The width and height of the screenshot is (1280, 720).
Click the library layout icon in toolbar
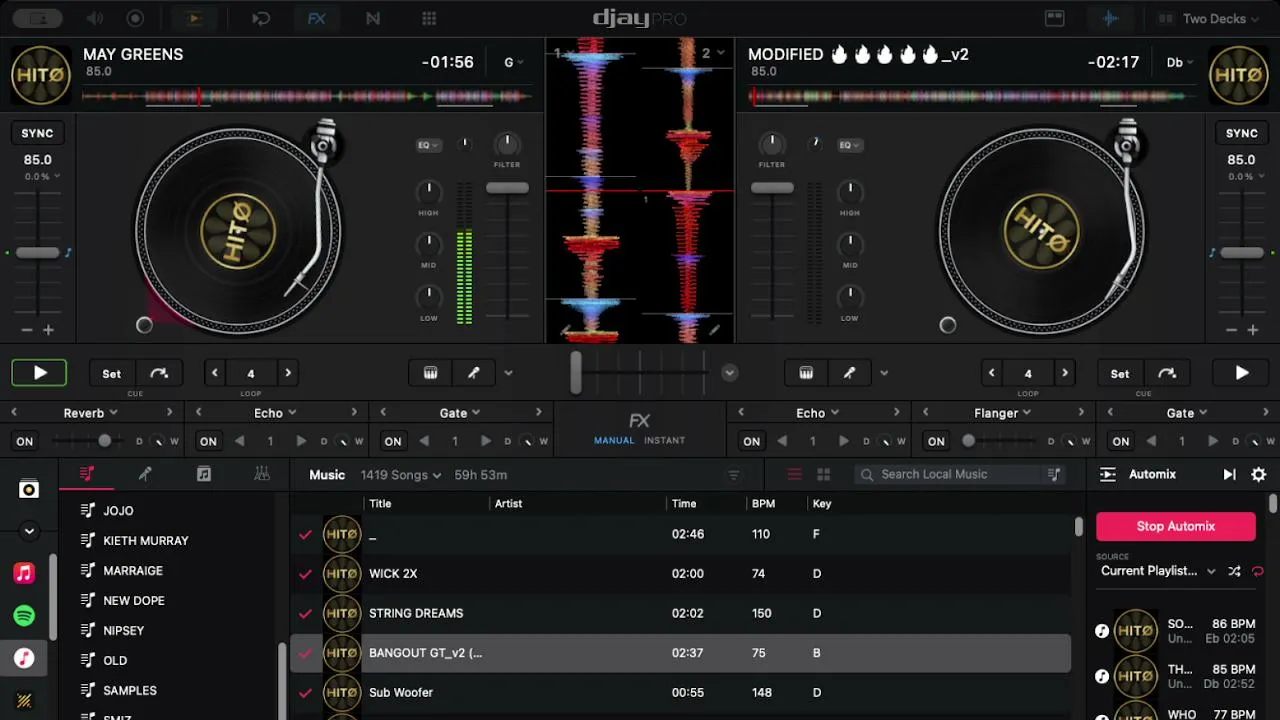(x=1054, y=19)
